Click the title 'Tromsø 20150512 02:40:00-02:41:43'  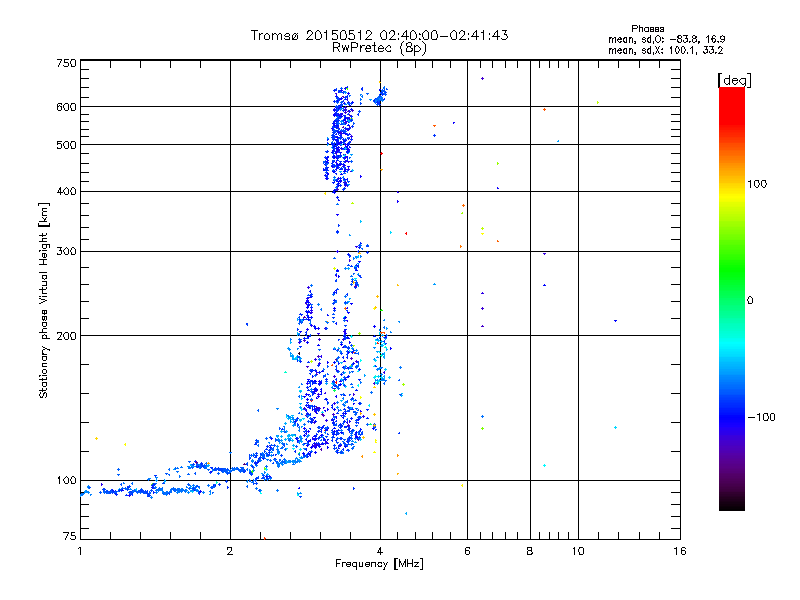[379, 35]
